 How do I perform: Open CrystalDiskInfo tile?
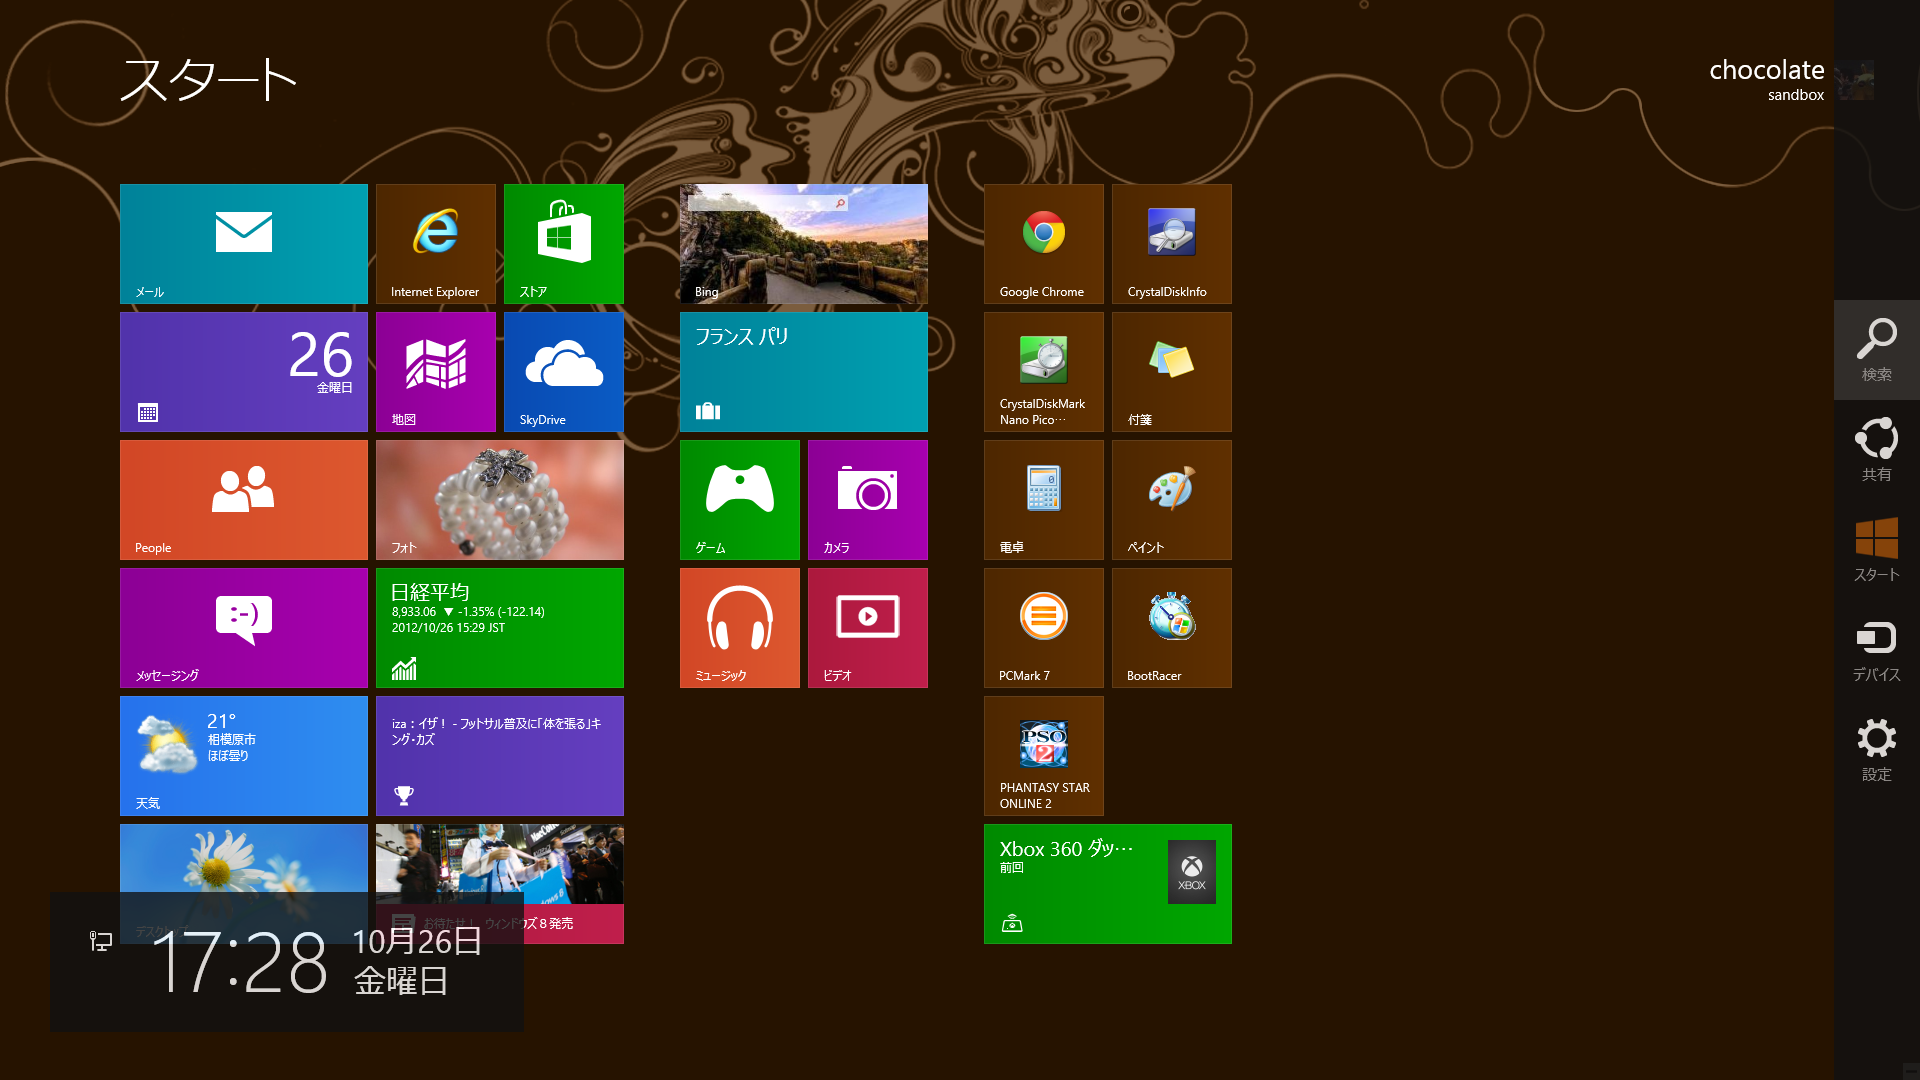(x=1171, y=243)
